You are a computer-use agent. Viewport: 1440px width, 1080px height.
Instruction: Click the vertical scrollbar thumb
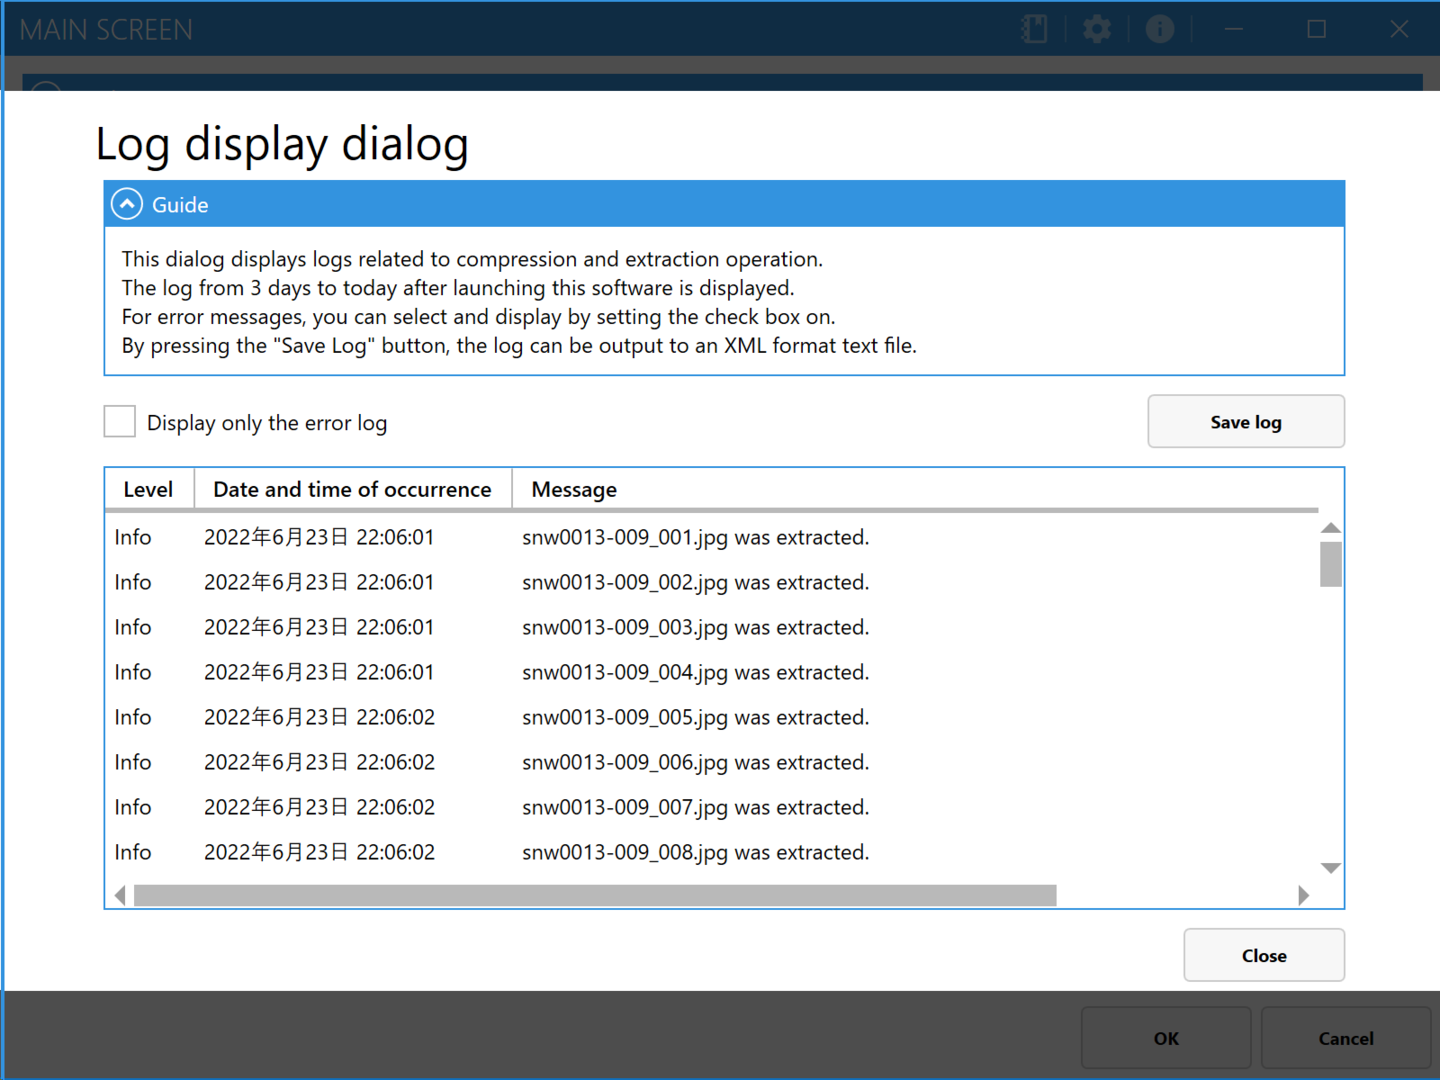(x=1330, y=564)
